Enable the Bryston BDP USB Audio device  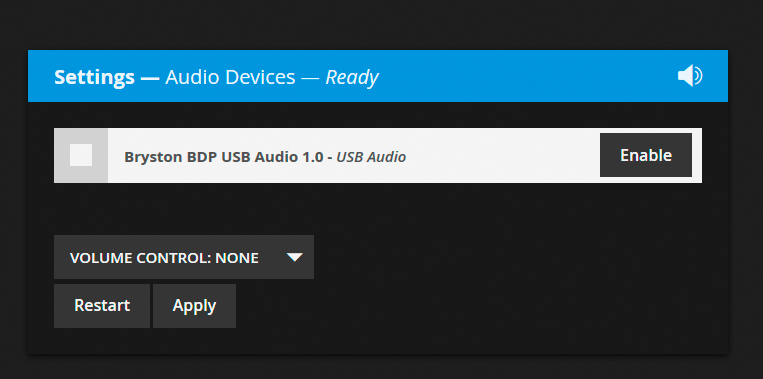point(646,155)
